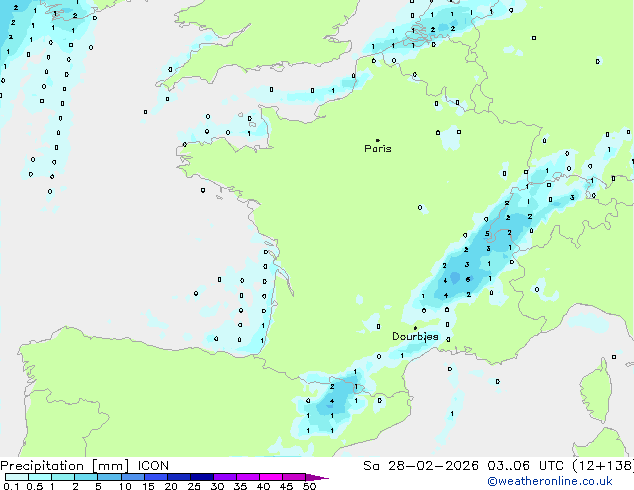This screenshot has height=490, width=634.
Task: Click the '0.1' legend scale label
Action: pos(11,486)
